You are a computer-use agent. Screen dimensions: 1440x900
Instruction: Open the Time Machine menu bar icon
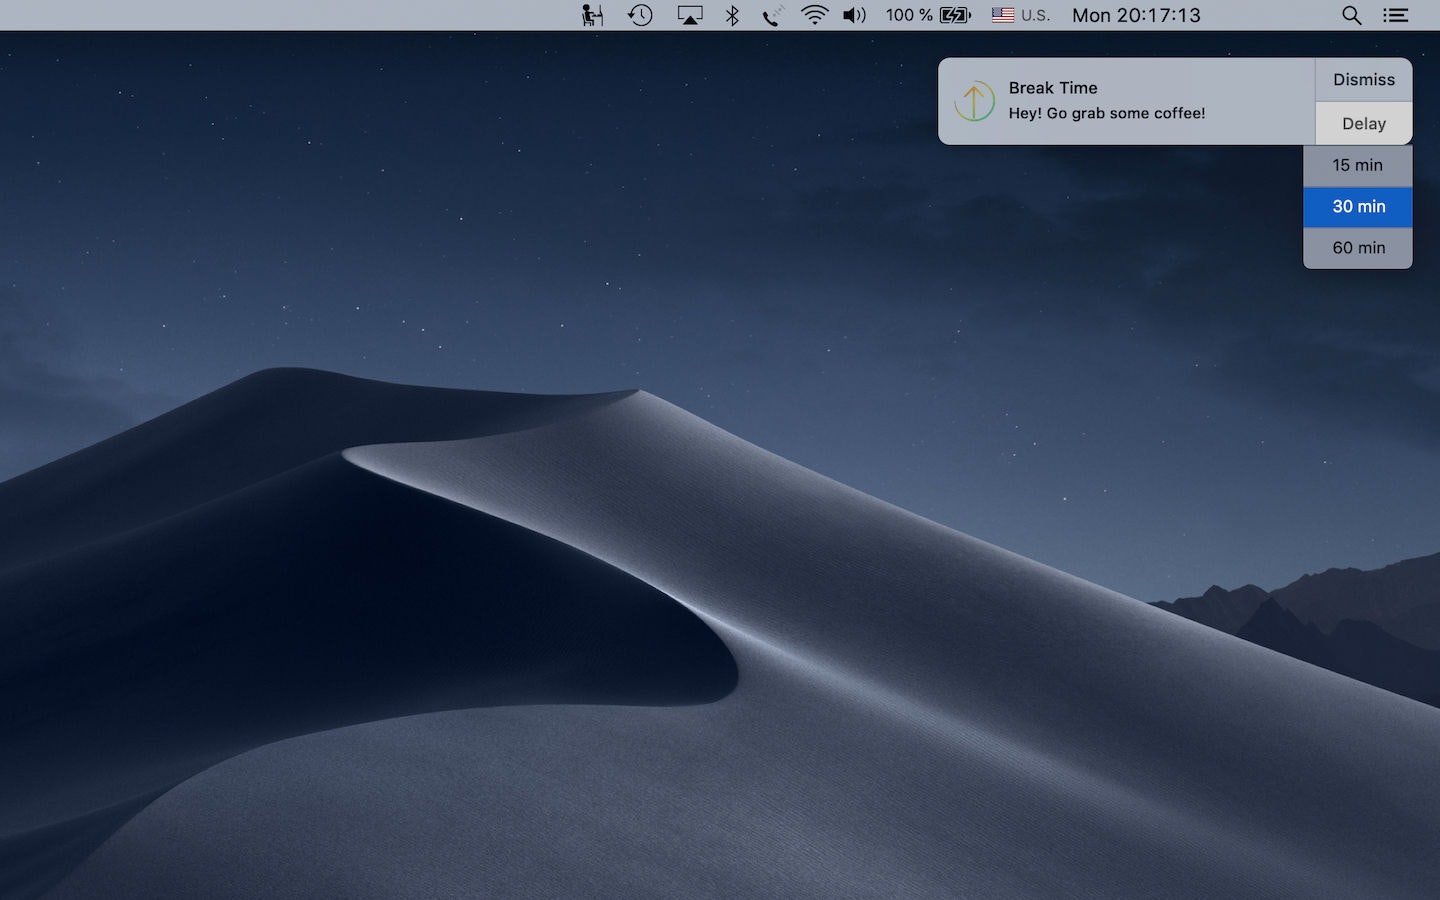point(640,15)
